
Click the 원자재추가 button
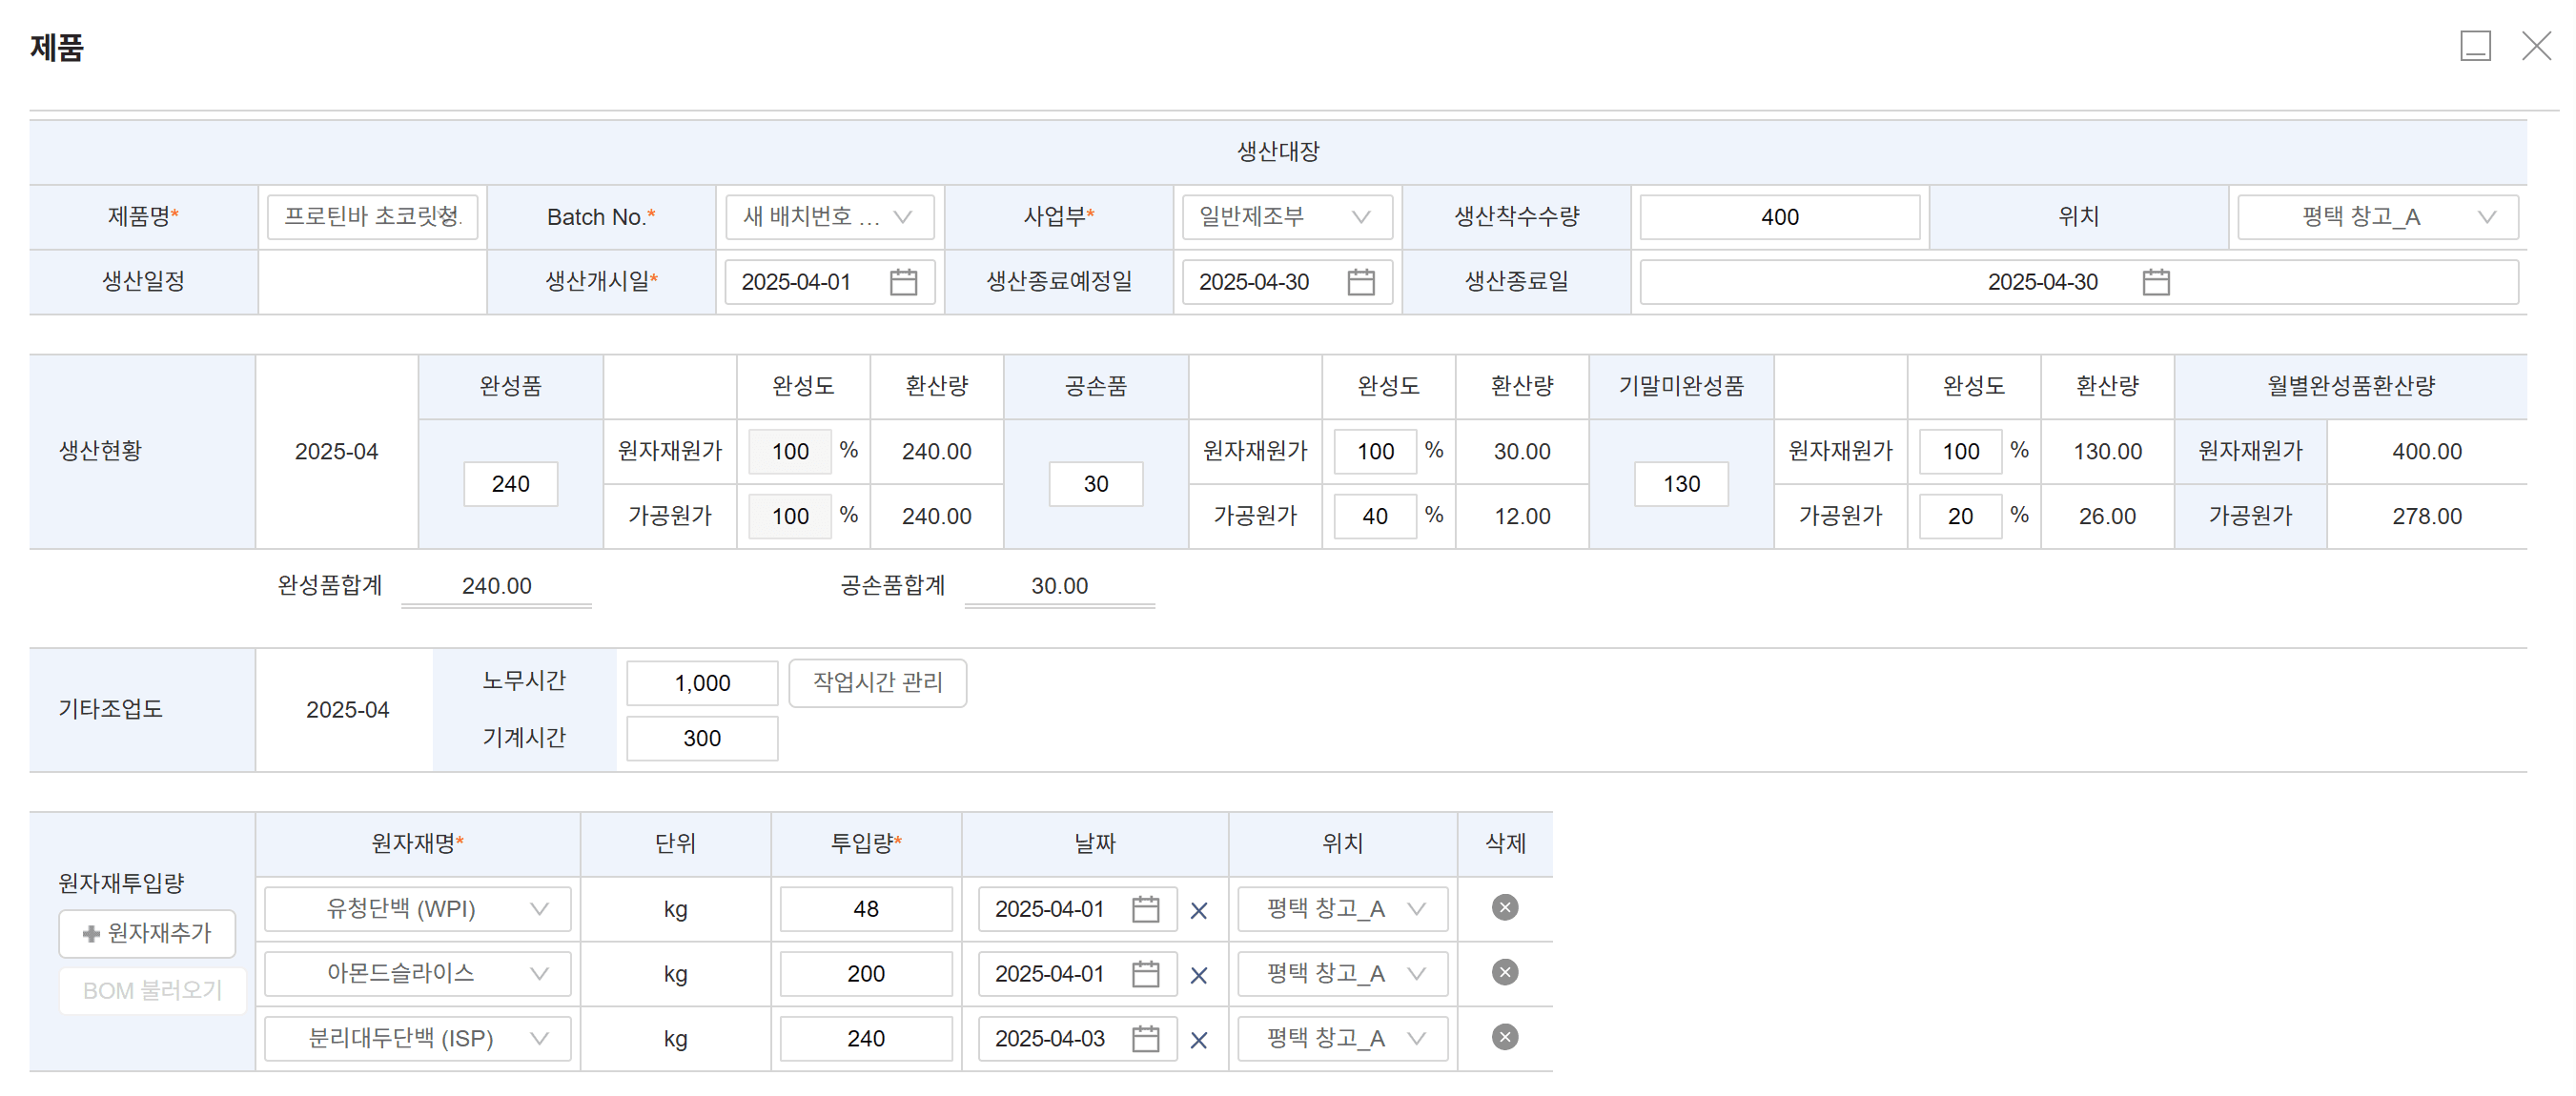pos(147,933)
